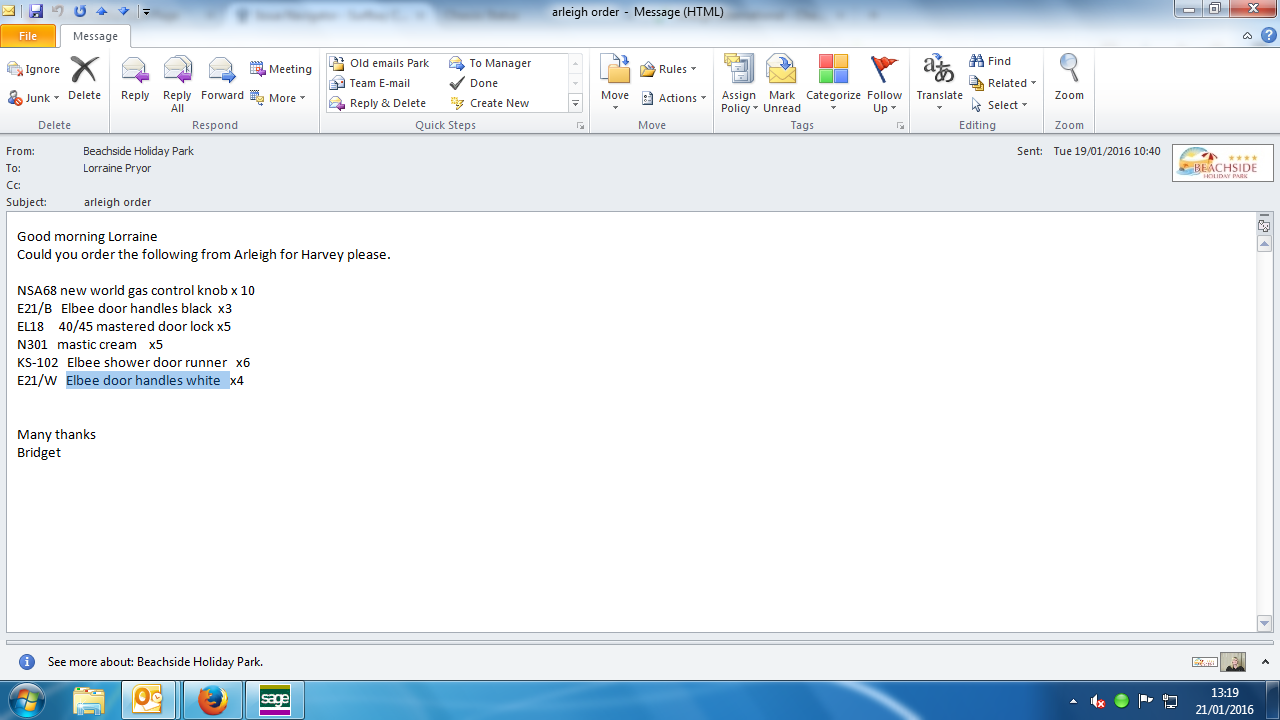Click the line NSA68 new world gas control knob
The image size is (1280, 720).
tap(136, 291)
